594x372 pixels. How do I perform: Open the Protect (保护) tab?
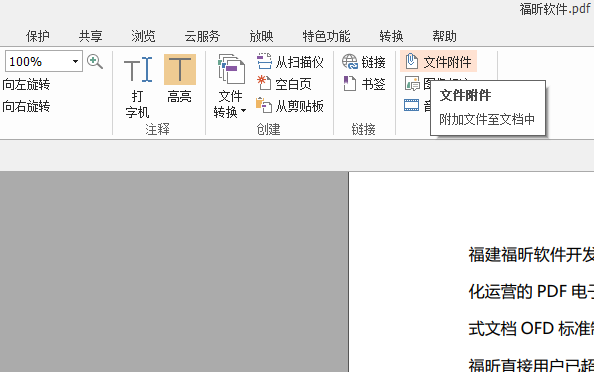[38, 36]
